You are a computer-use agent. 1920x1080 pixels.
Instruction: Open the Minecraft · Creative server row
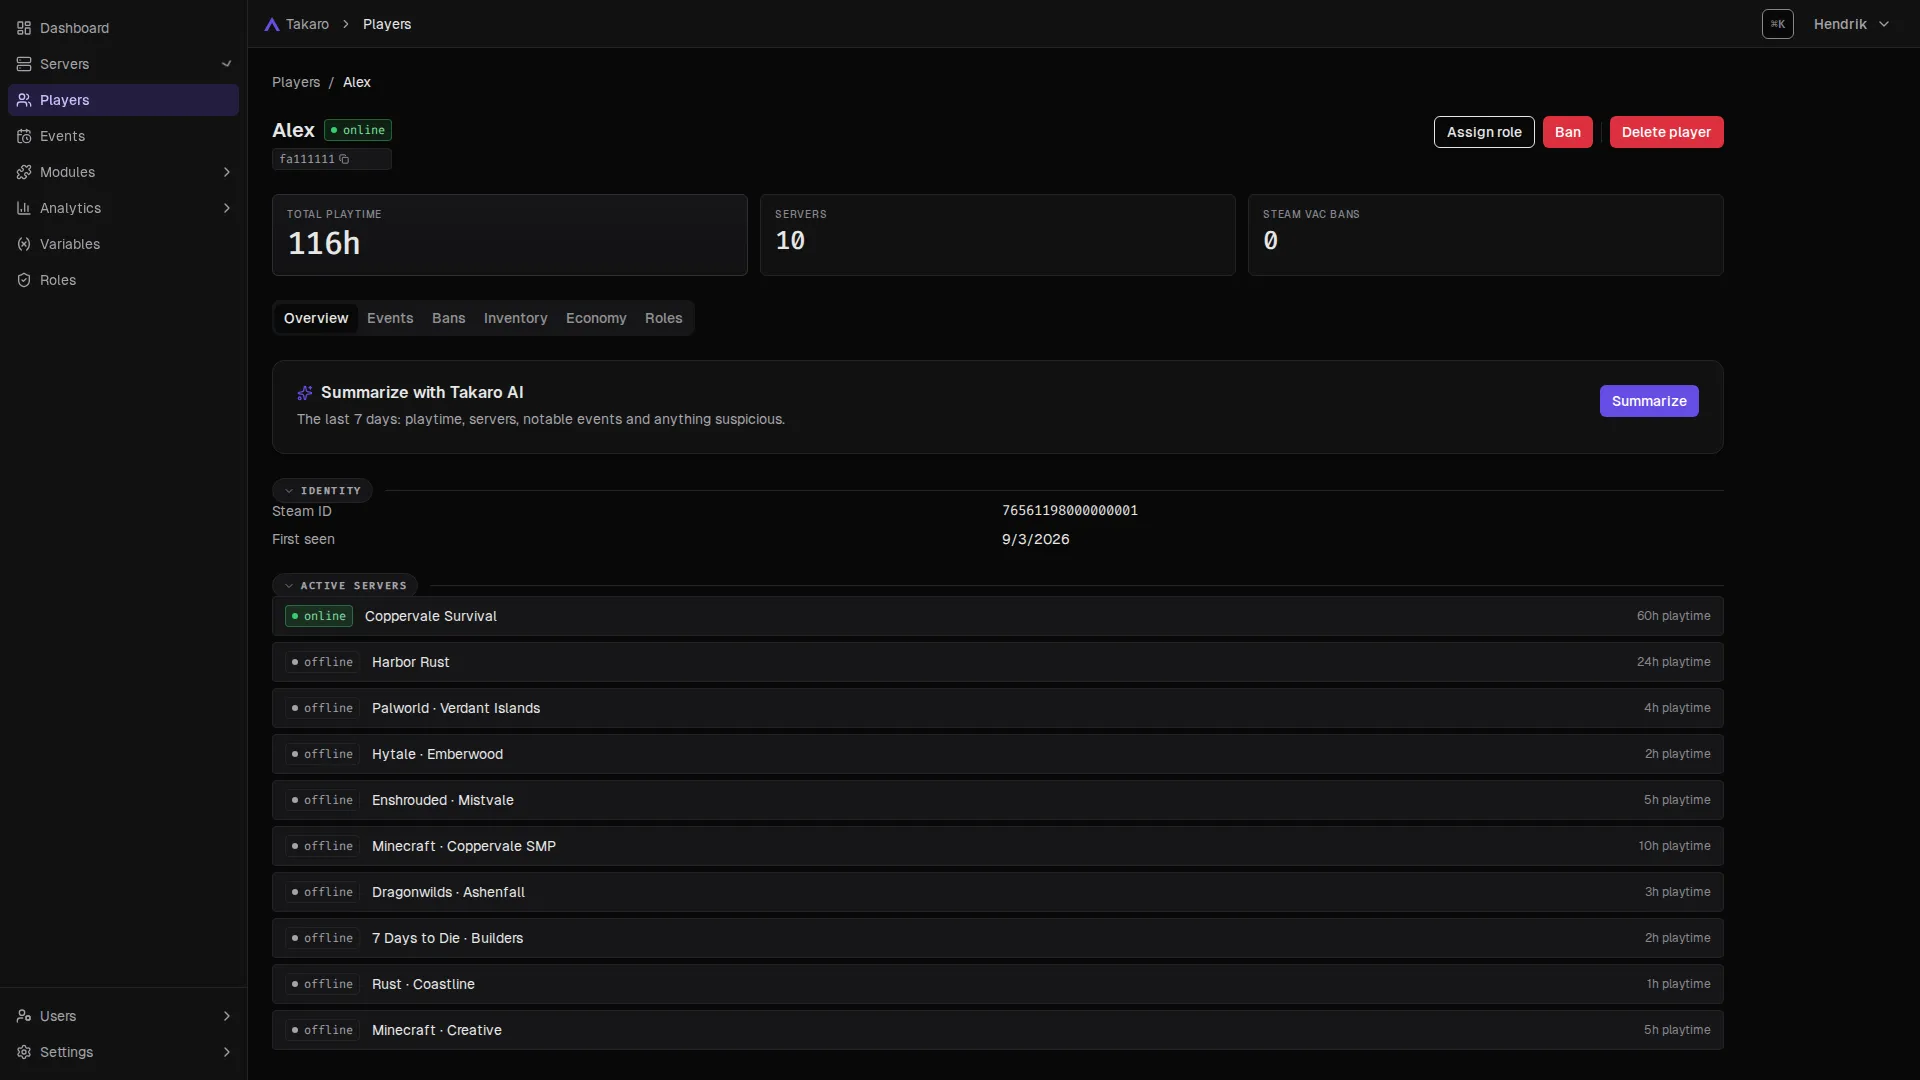[x=997, y=1030]
